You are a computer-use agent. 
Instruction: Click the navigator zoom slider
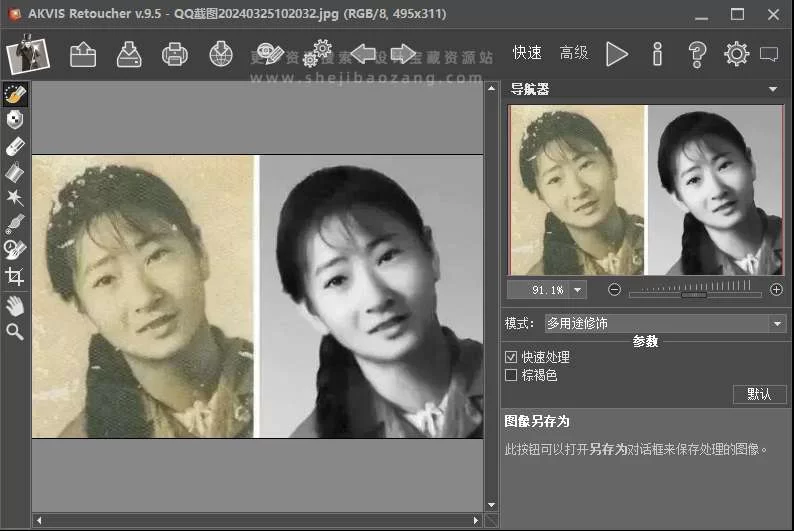point(694,290)
